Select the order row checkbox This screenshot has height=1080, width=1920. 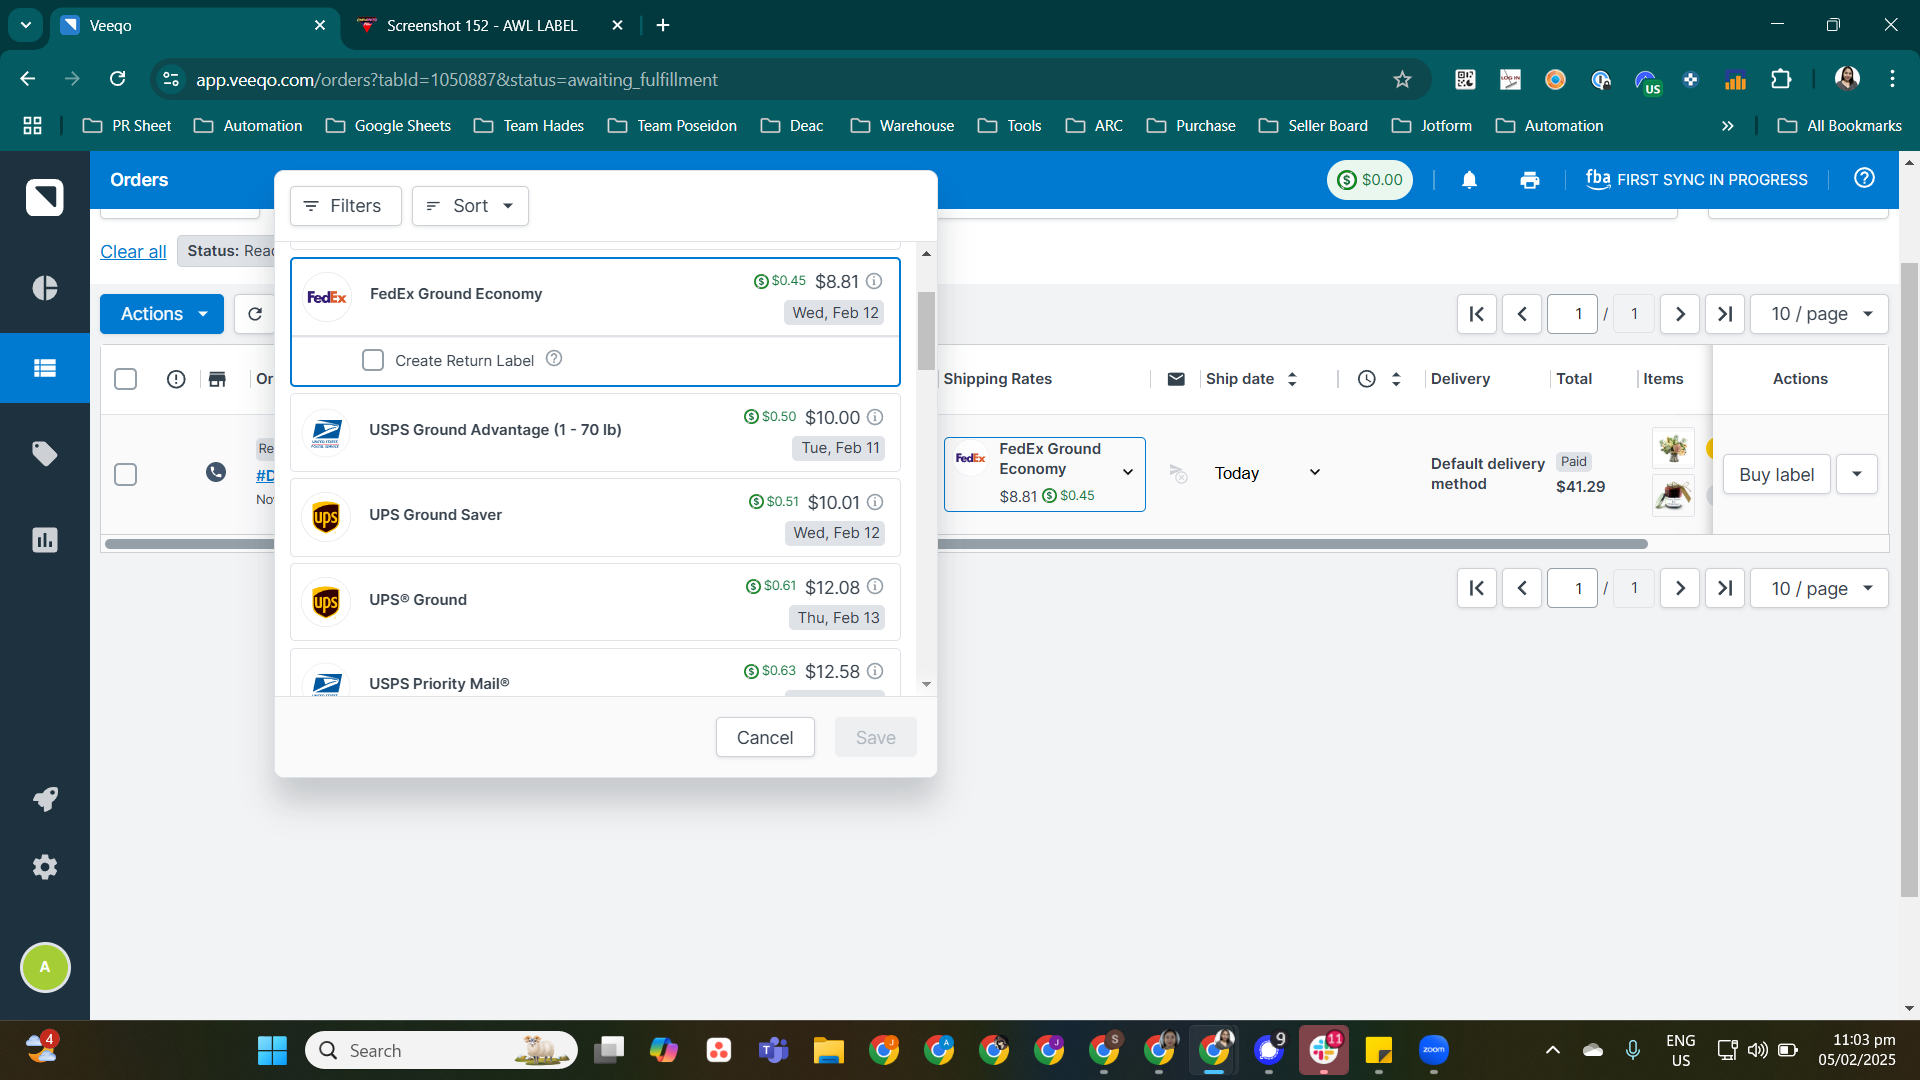(x=126, y=474)
